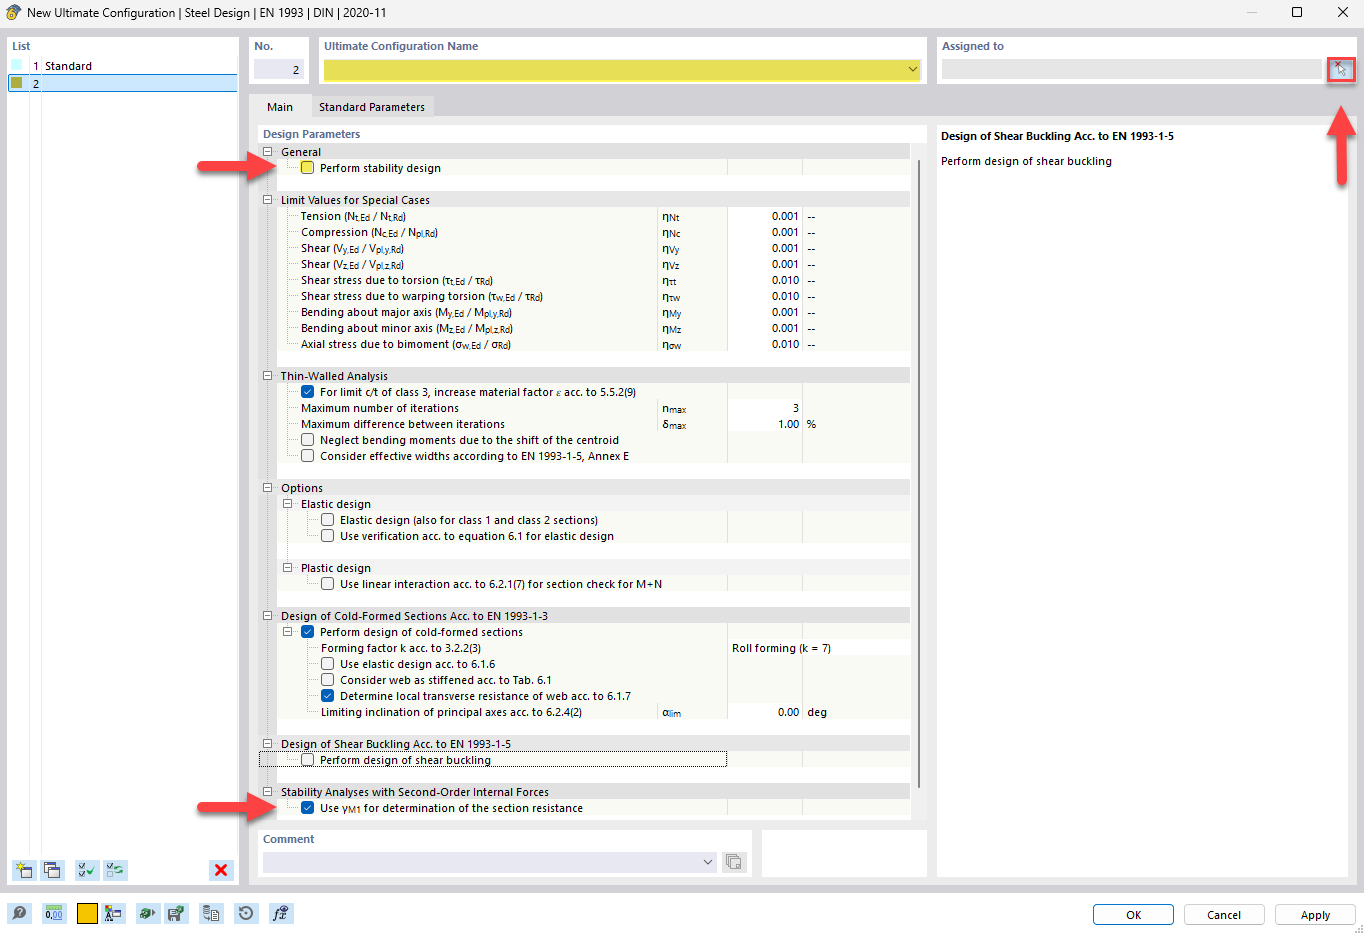1364x933 pixels.
Task: Collapse Design of Cold-Formed Sections section
Action: click(x=267, y=616)
